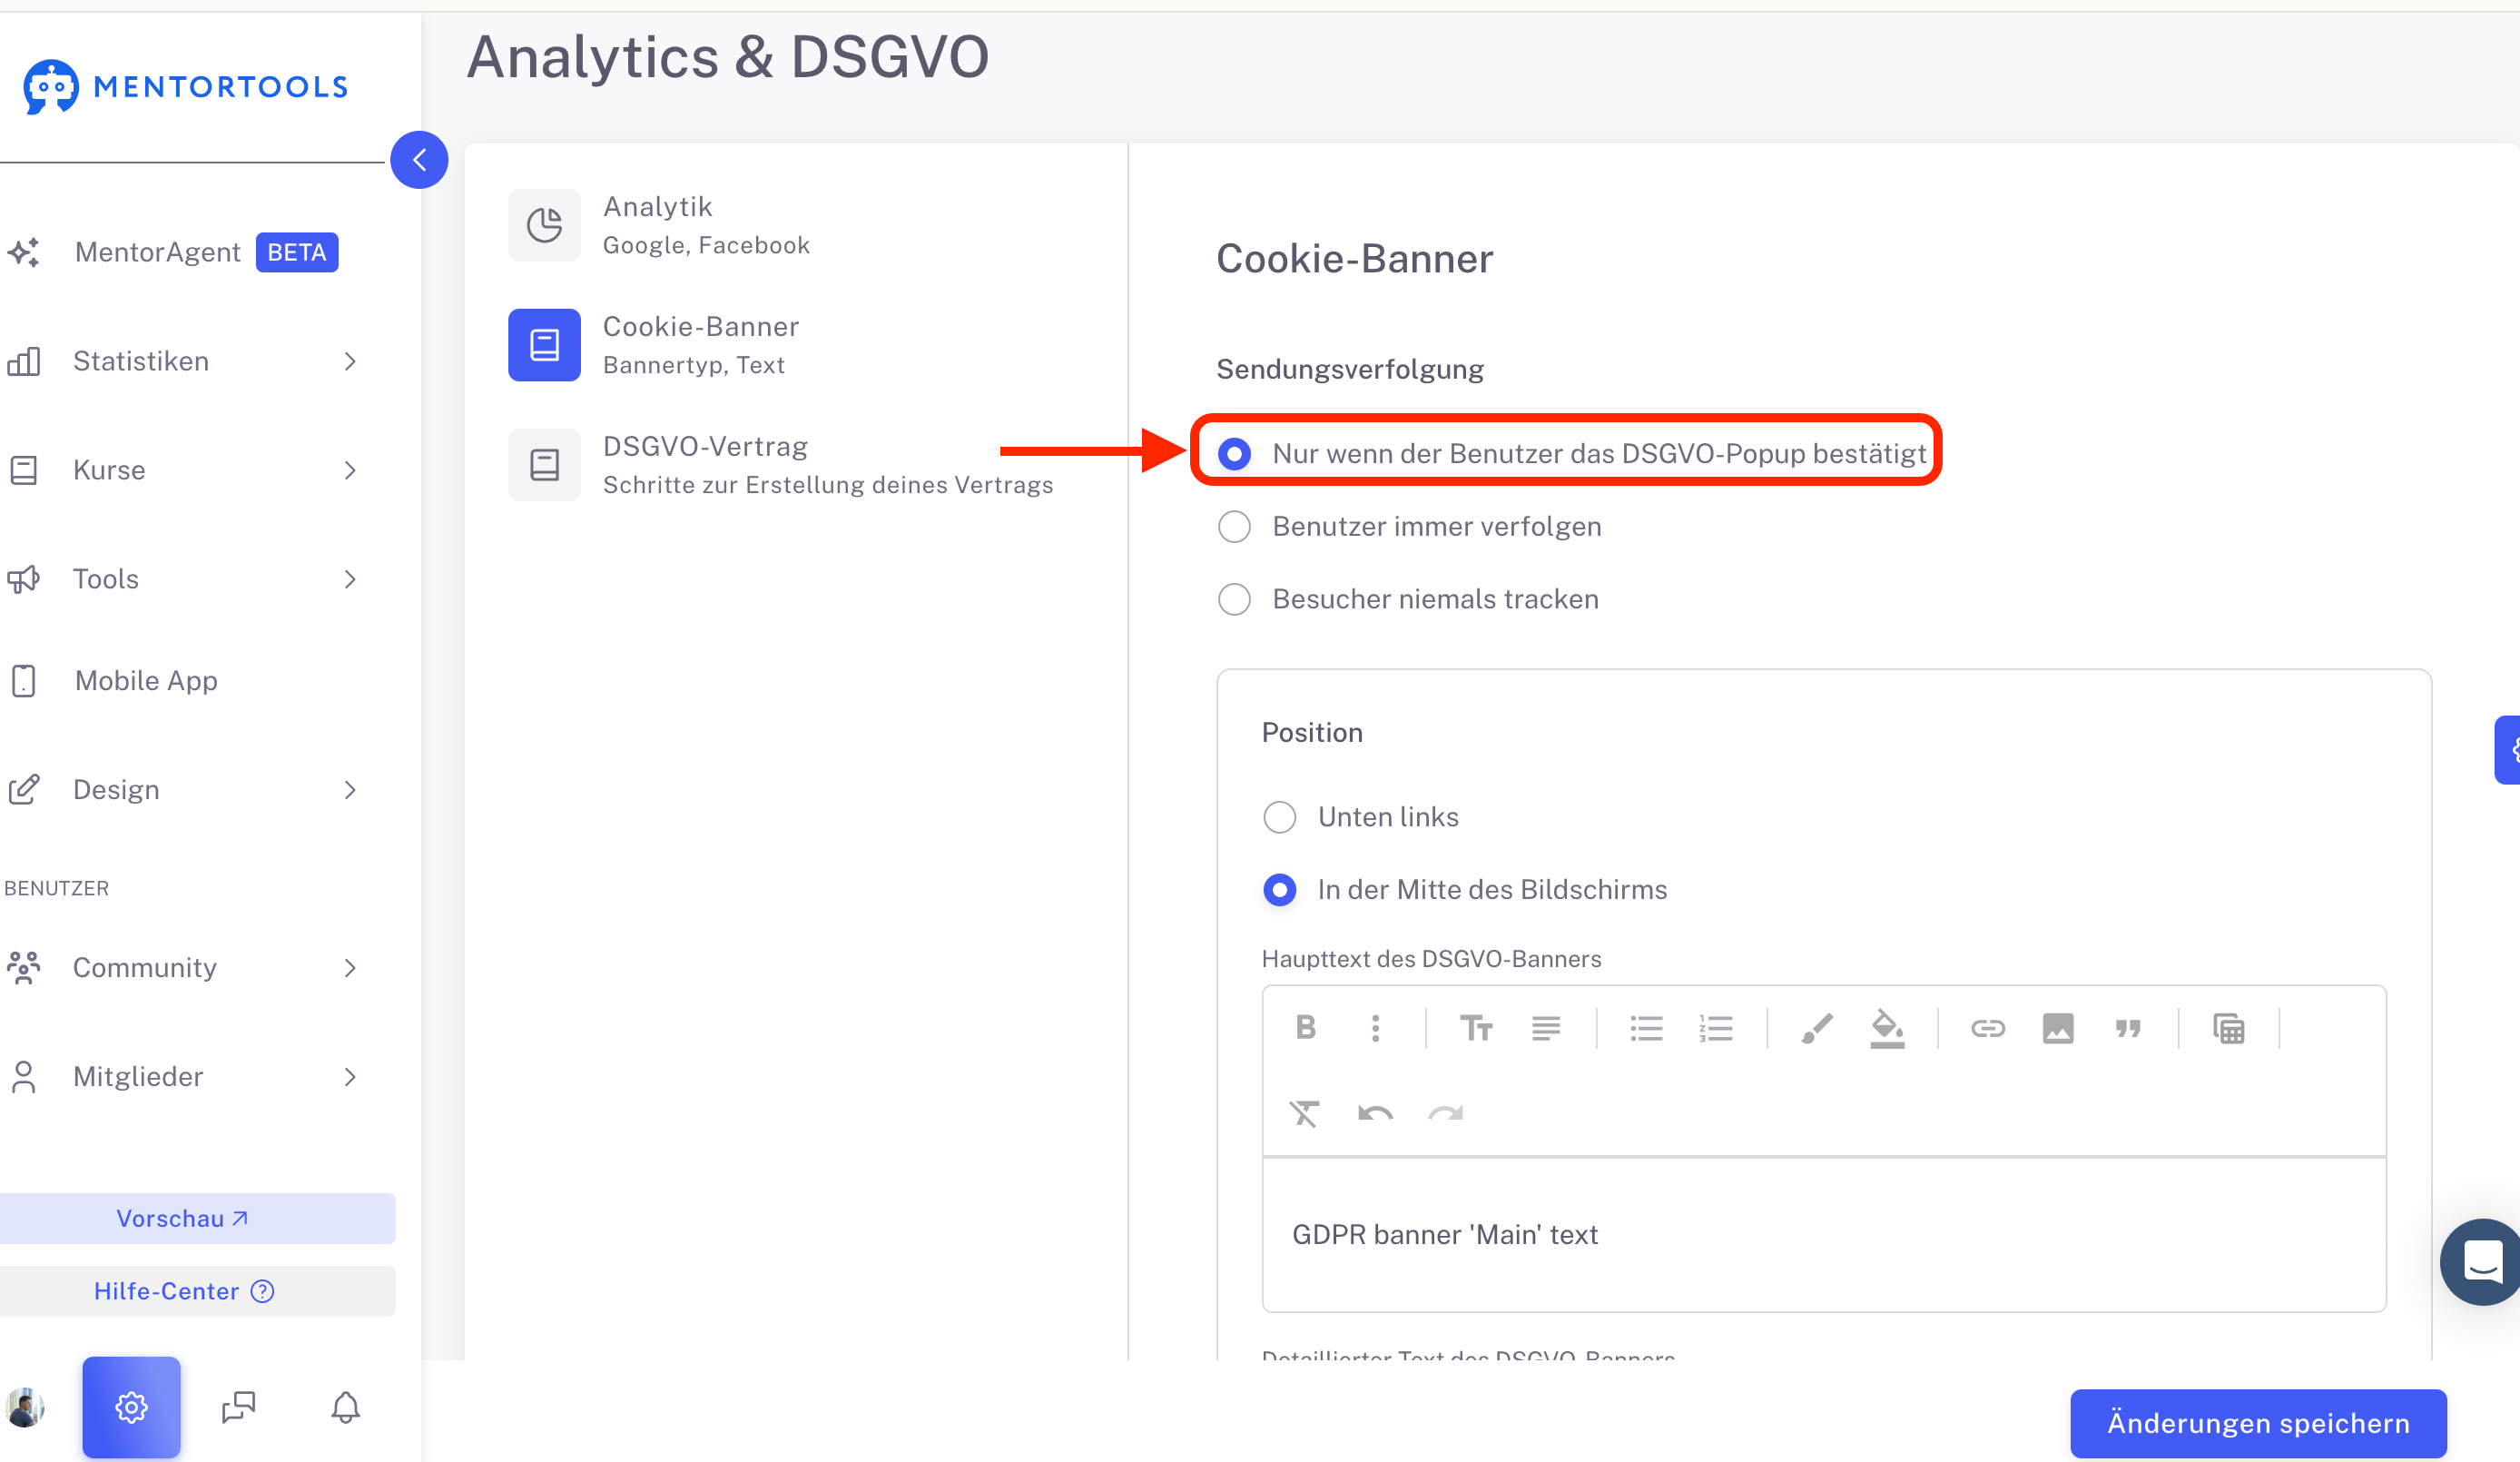Open the Vorschau preview link
2520x1462 pixels.
182,1218
